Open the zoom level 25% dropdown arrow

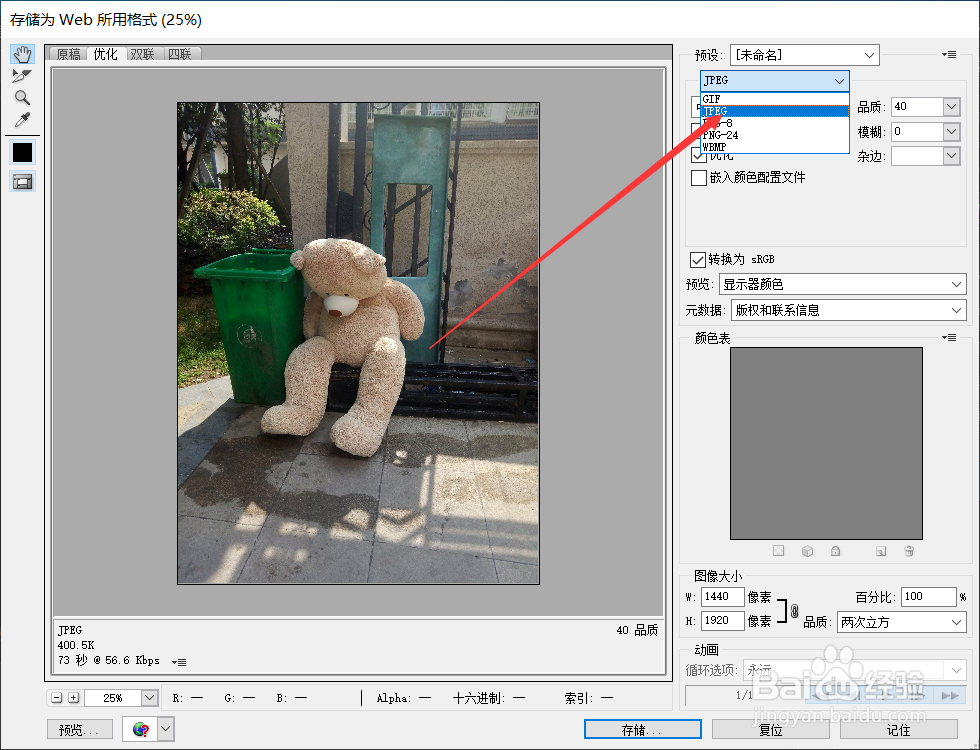tap(149, 698)
